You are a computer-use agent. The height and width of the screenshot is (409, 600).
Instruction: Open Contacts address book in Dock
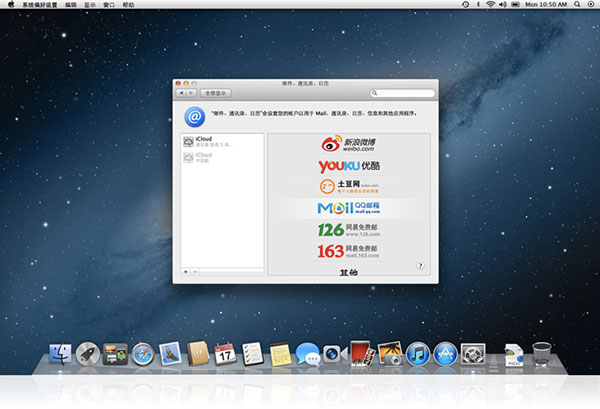tap(198, 354)
